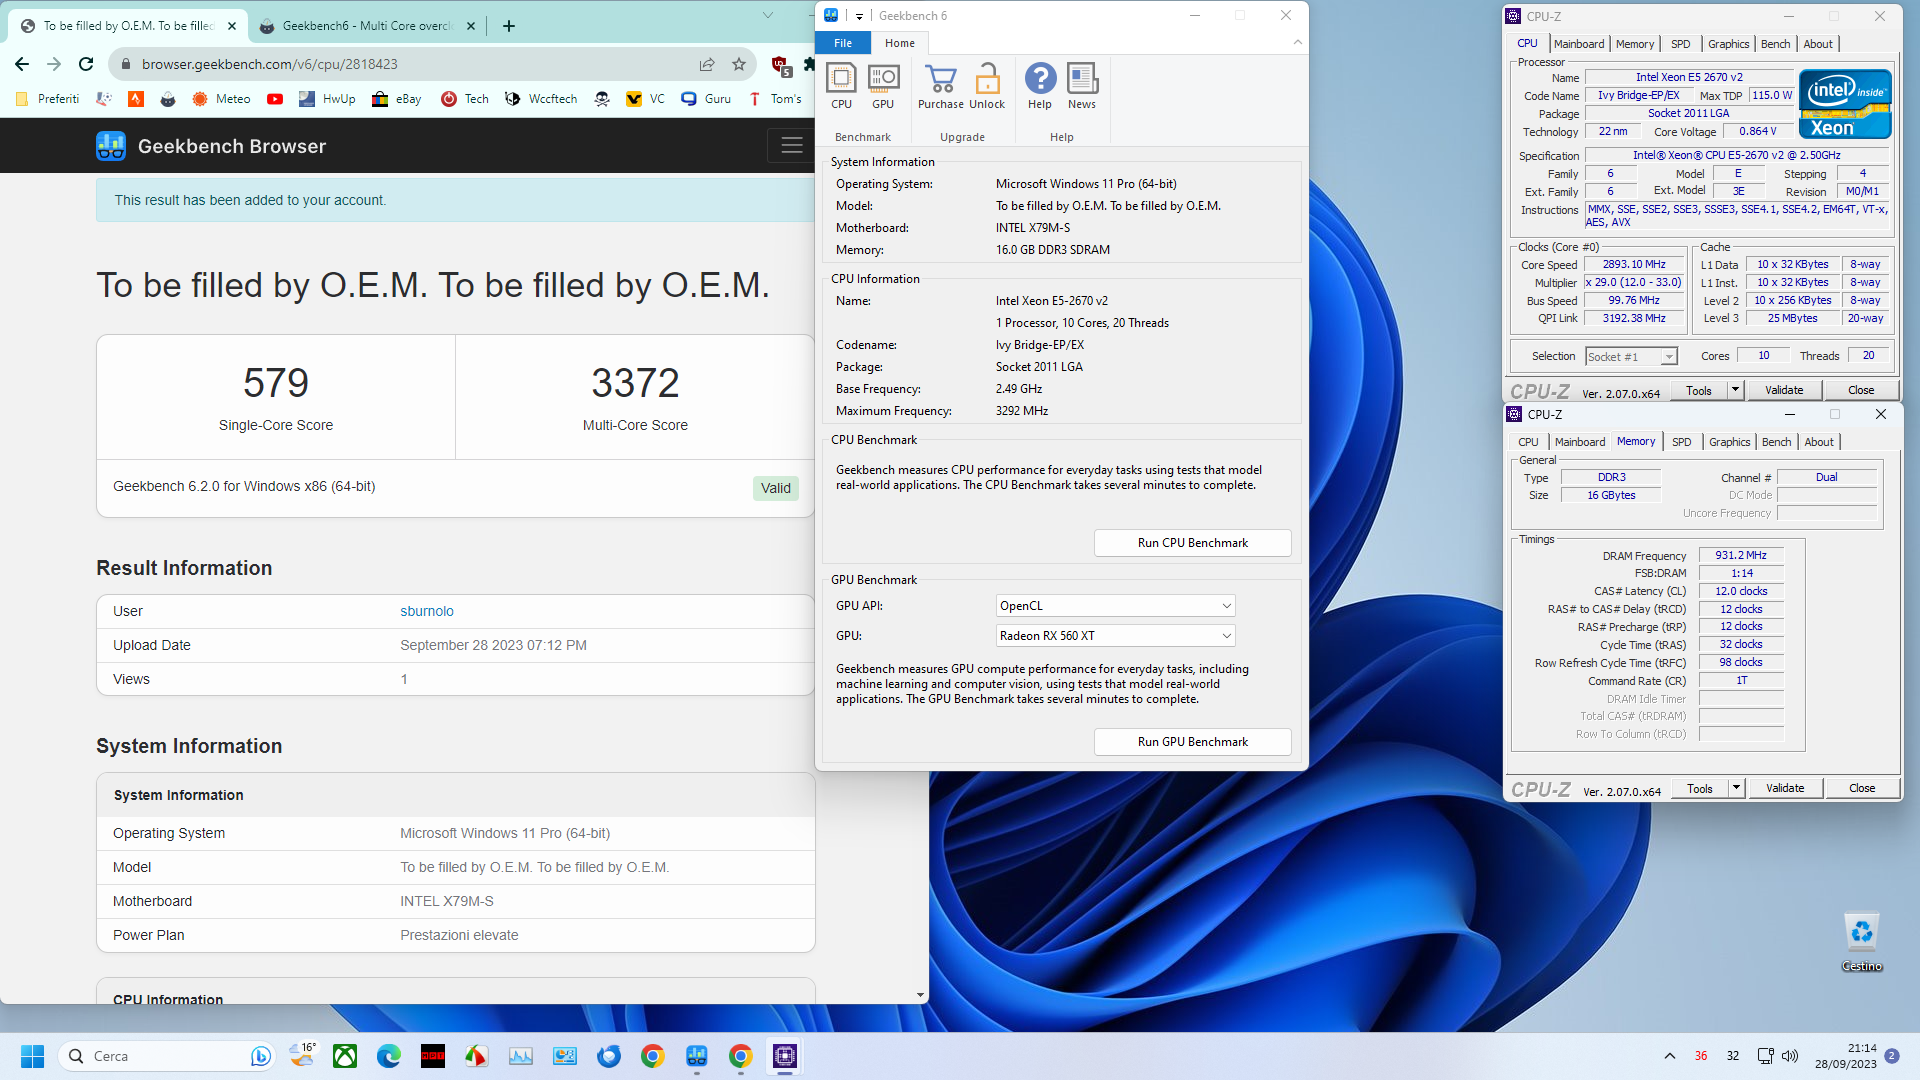Open Geekbench quick access toolbar dropdown
Screen dimensions: 1920x1080
click(859, 16)
